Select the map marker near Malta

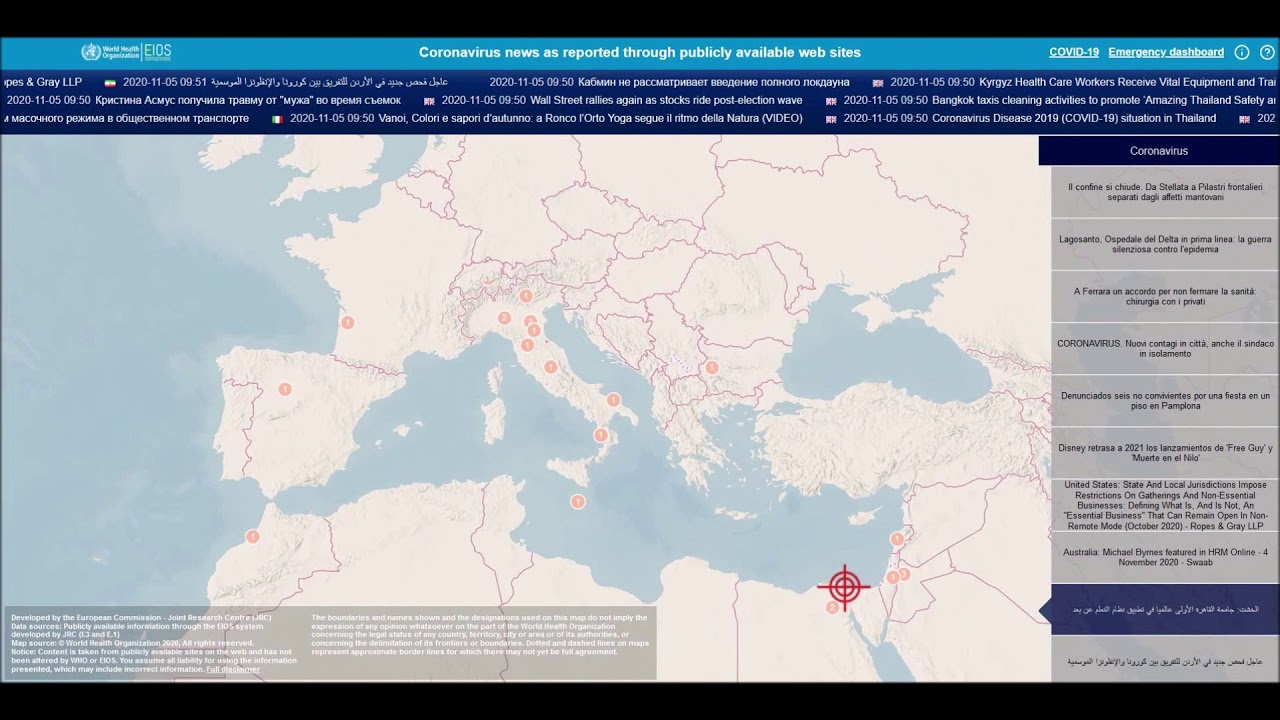tap(577, 501)
